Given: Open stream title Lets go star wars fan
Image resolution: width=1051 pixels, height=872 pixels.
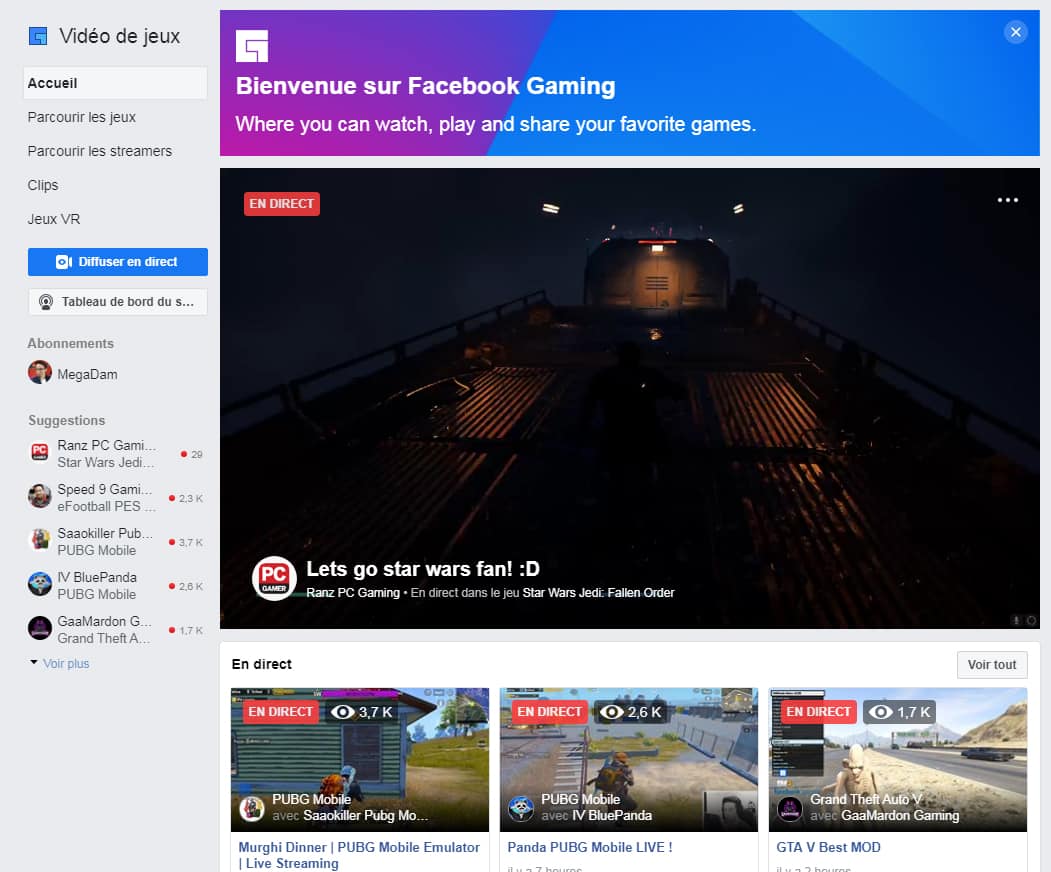Looking at the screenshot, I should coord(423,569).
